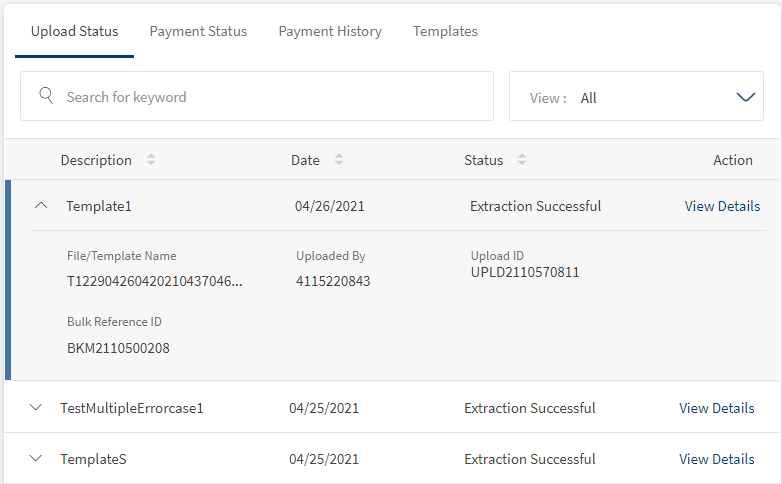
Task: View Details for TestMultipleErrorcase1
Action: tap(716, 408)
